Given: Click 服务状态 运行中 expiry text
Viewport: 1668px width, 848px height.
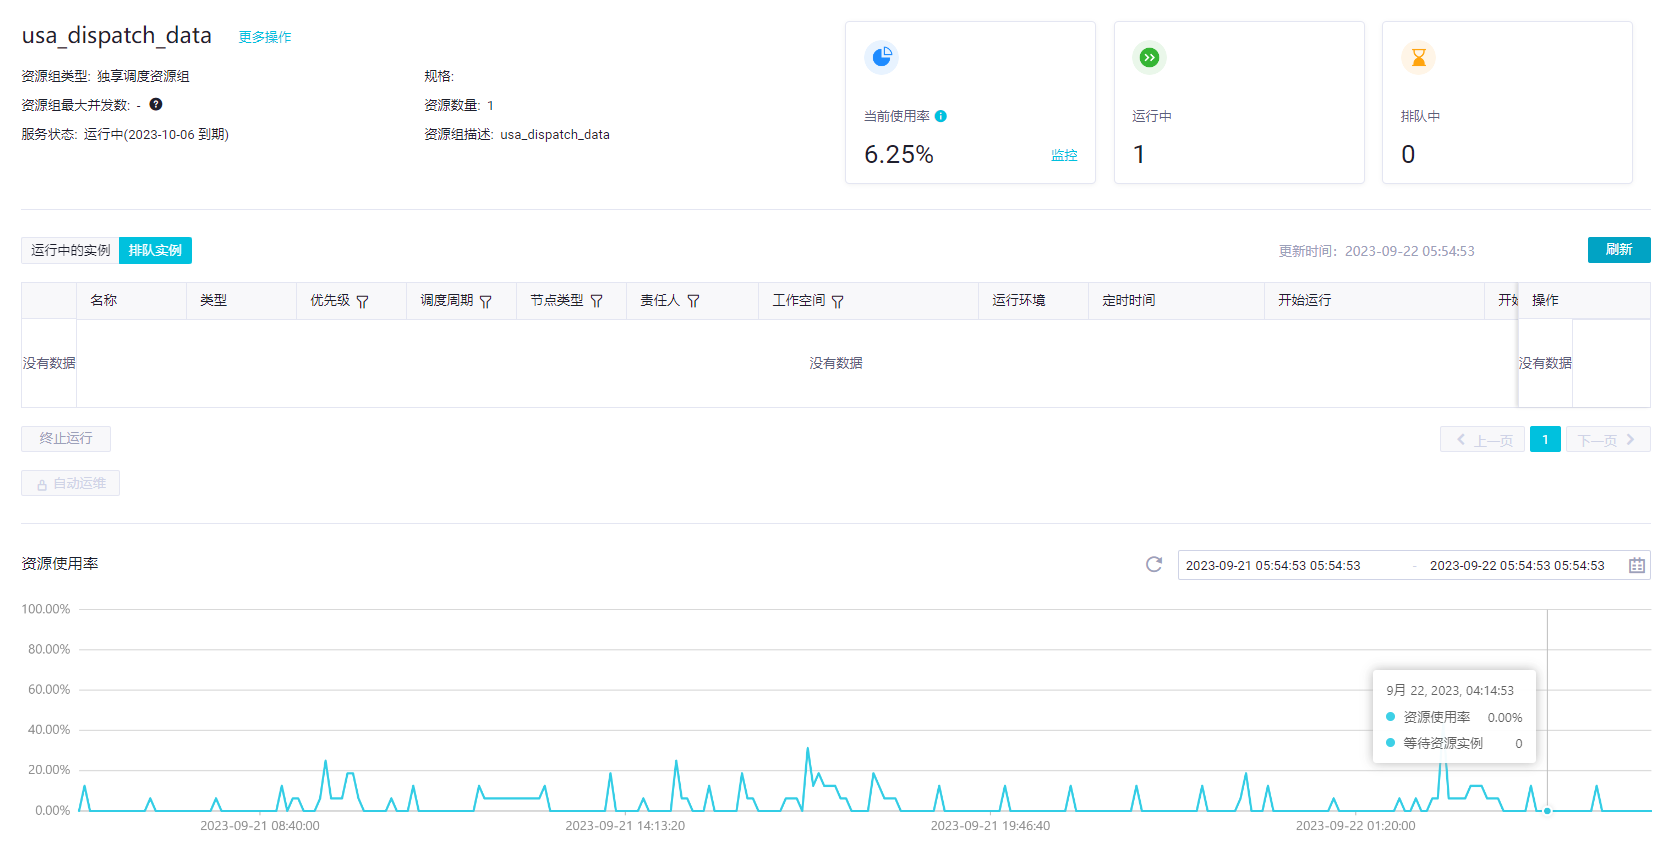Looking at the screenshot, I should click(x=125, y=134).
